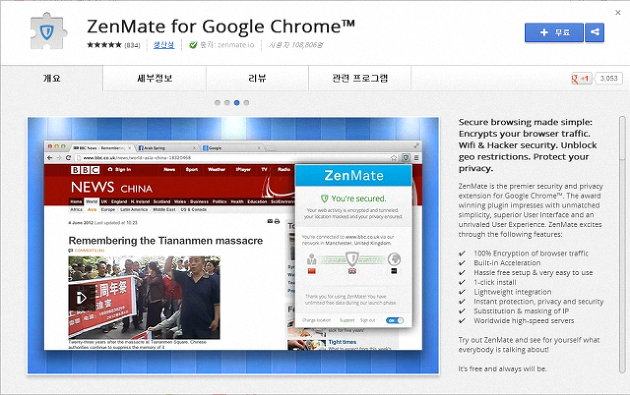This screenshot has height=395, width=630.
Task: Select the third (active) carousel dot
Action: pyautogui.click(x=237, y=103)
